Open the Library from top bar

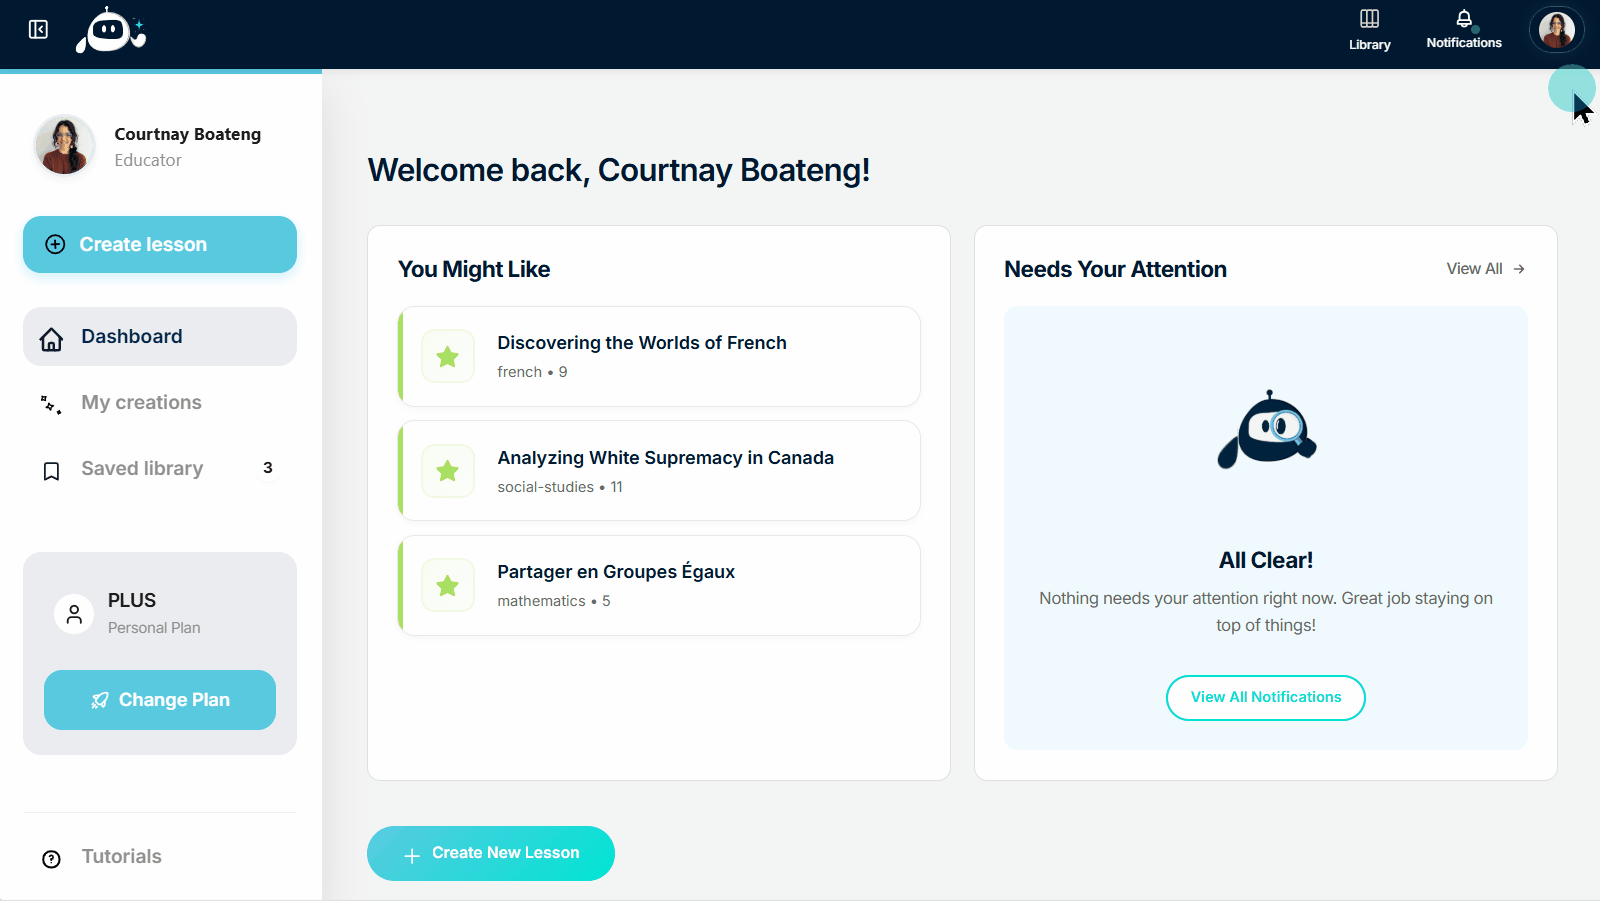(x=1369, y=30)
